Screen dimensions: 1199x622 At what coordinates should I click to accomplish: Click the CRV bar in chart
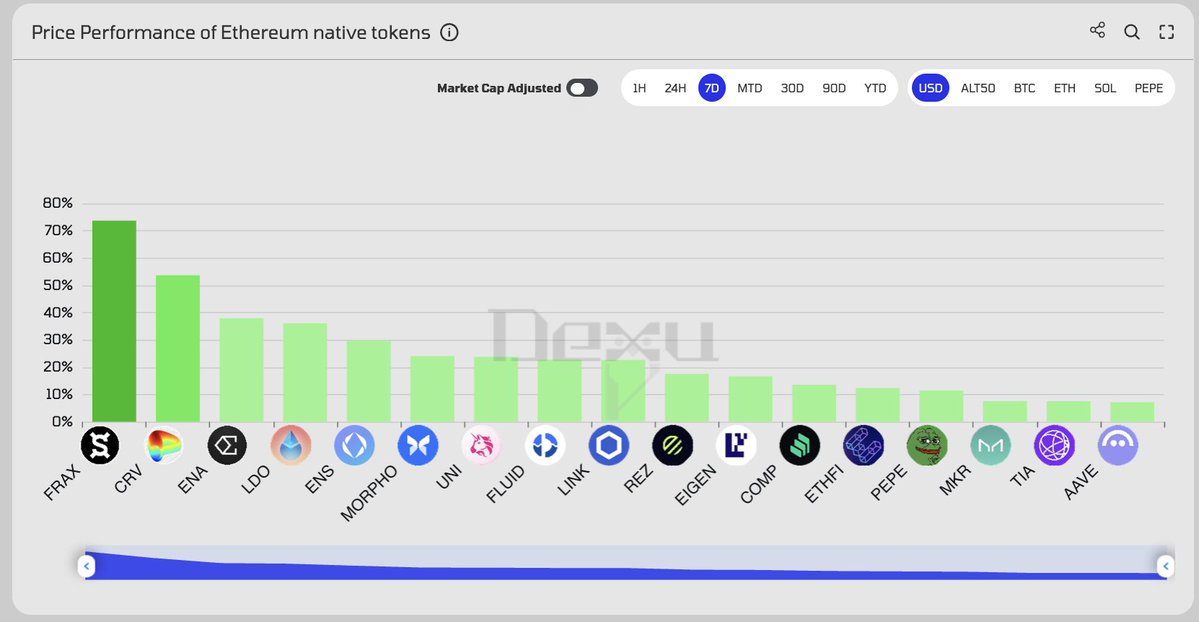(x=177, y=348)
